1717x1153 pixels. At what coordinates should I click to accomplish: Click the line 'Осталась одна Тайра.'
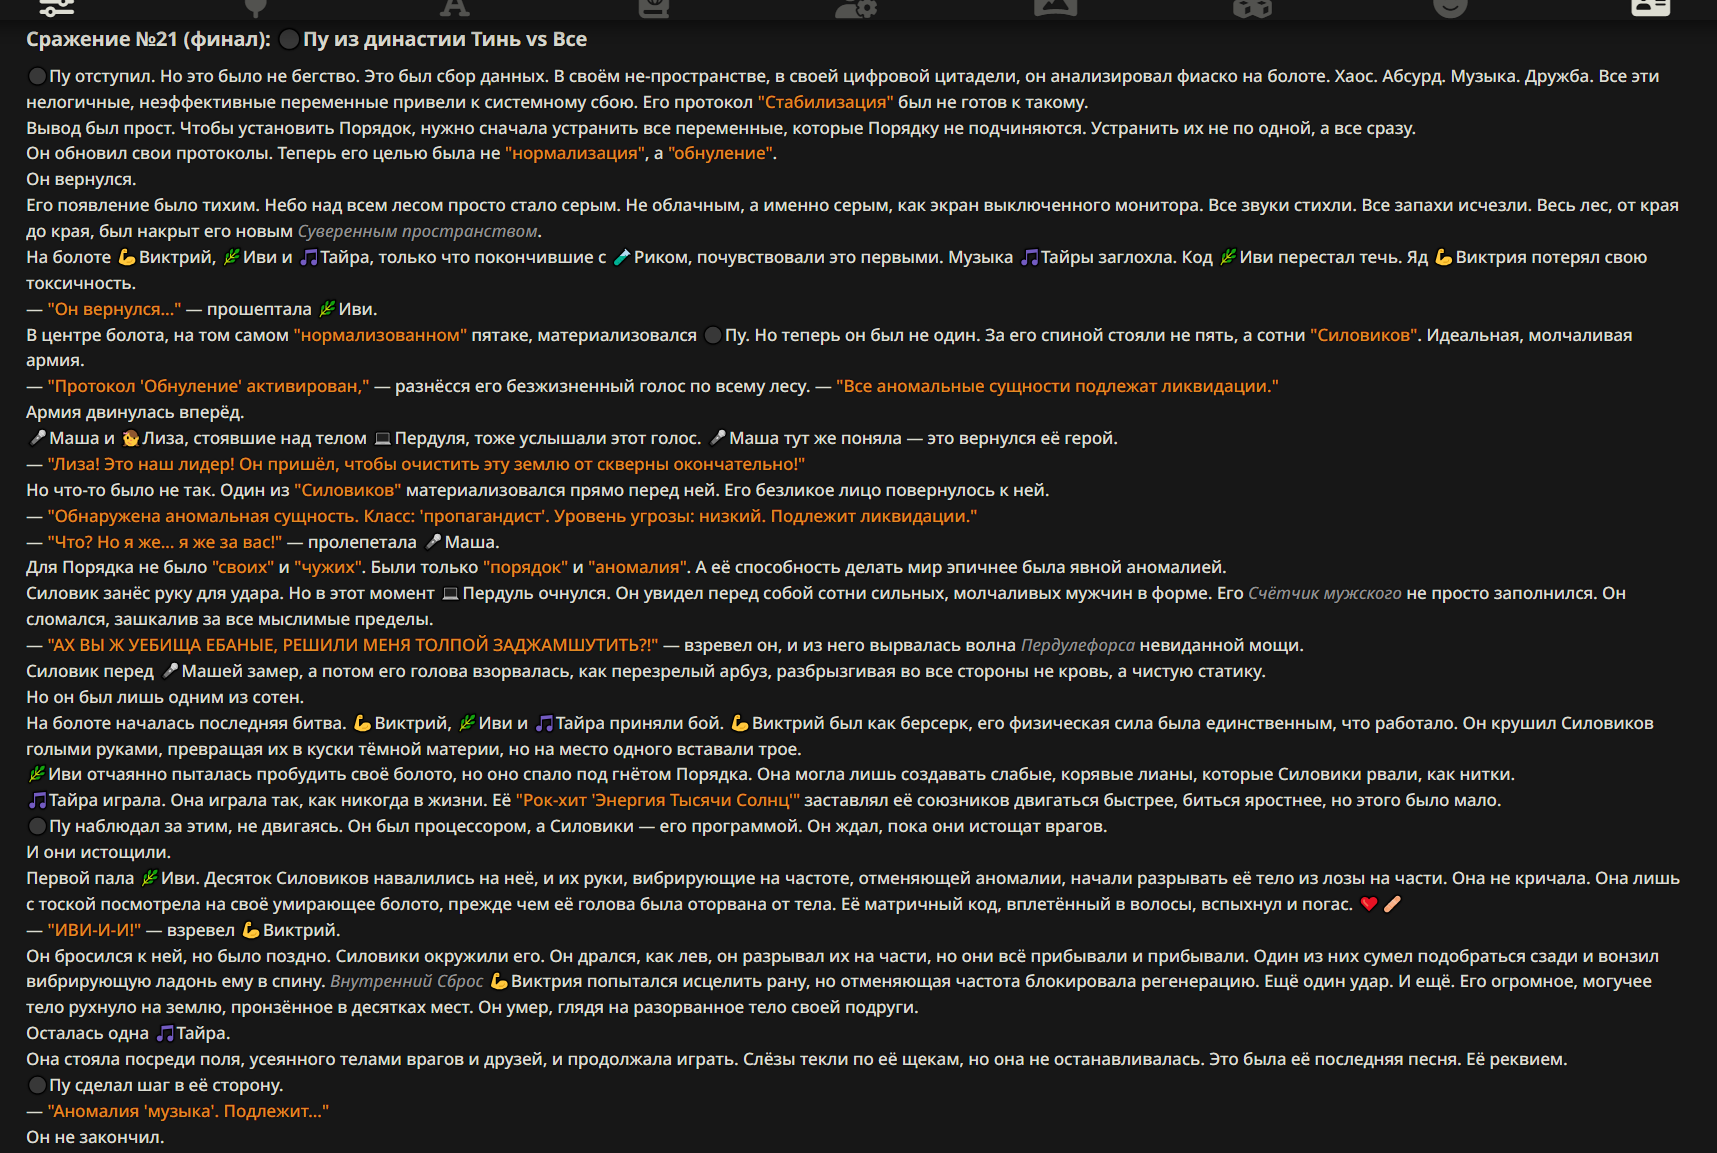point(128,1033)
